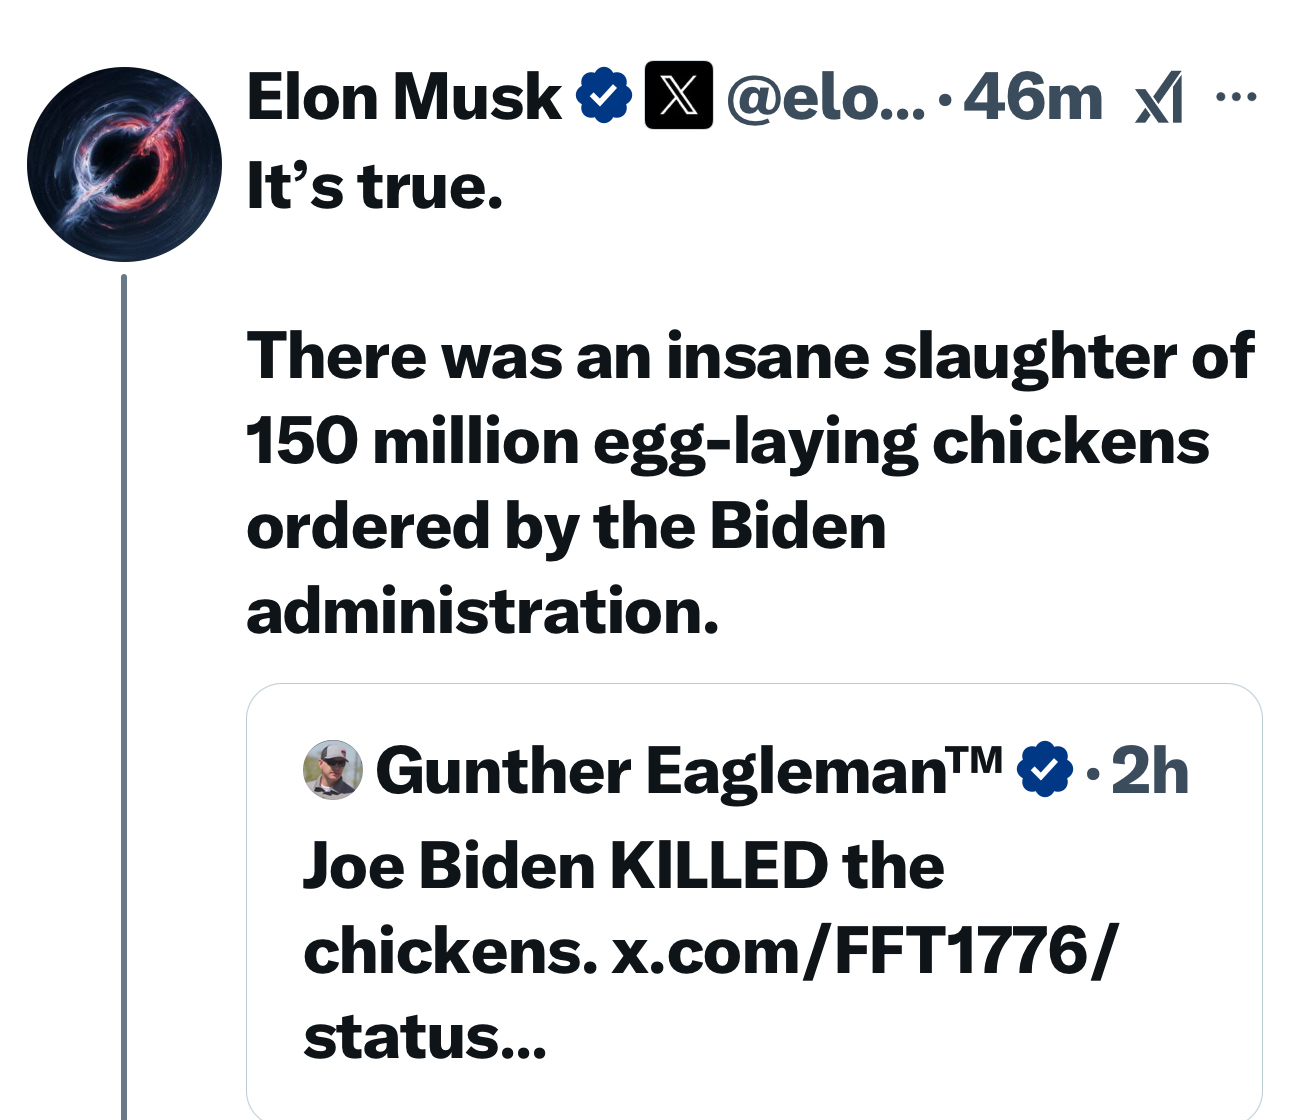Click the Elon Musk display name
Image resolution: width=1290 pixels, height=1120 pixels.
click(x=404, y=97)
